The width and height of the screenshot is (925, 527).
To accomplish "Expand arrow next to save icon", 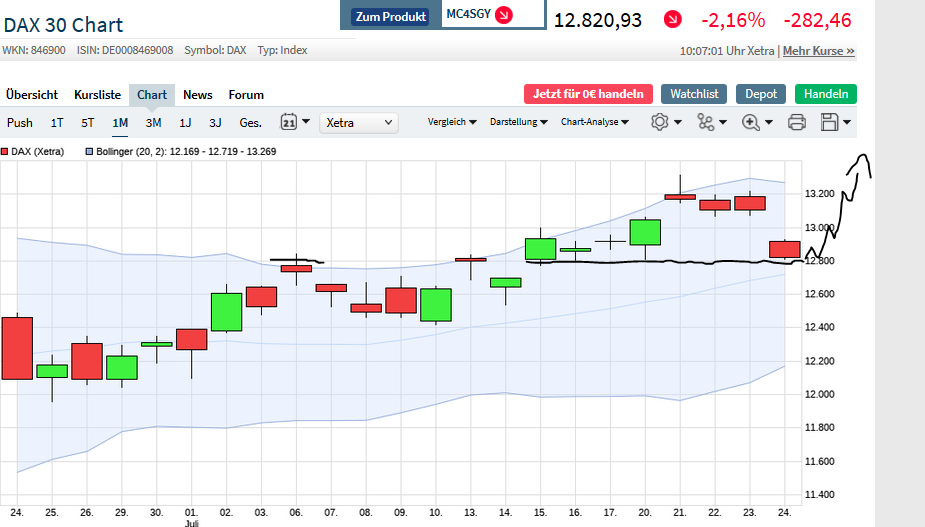I will (x=847, y=122).
